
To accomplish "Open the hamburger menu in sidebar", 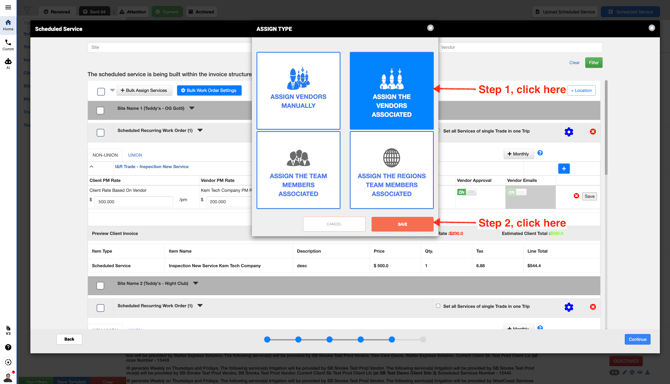I will [x=8, y=7].
